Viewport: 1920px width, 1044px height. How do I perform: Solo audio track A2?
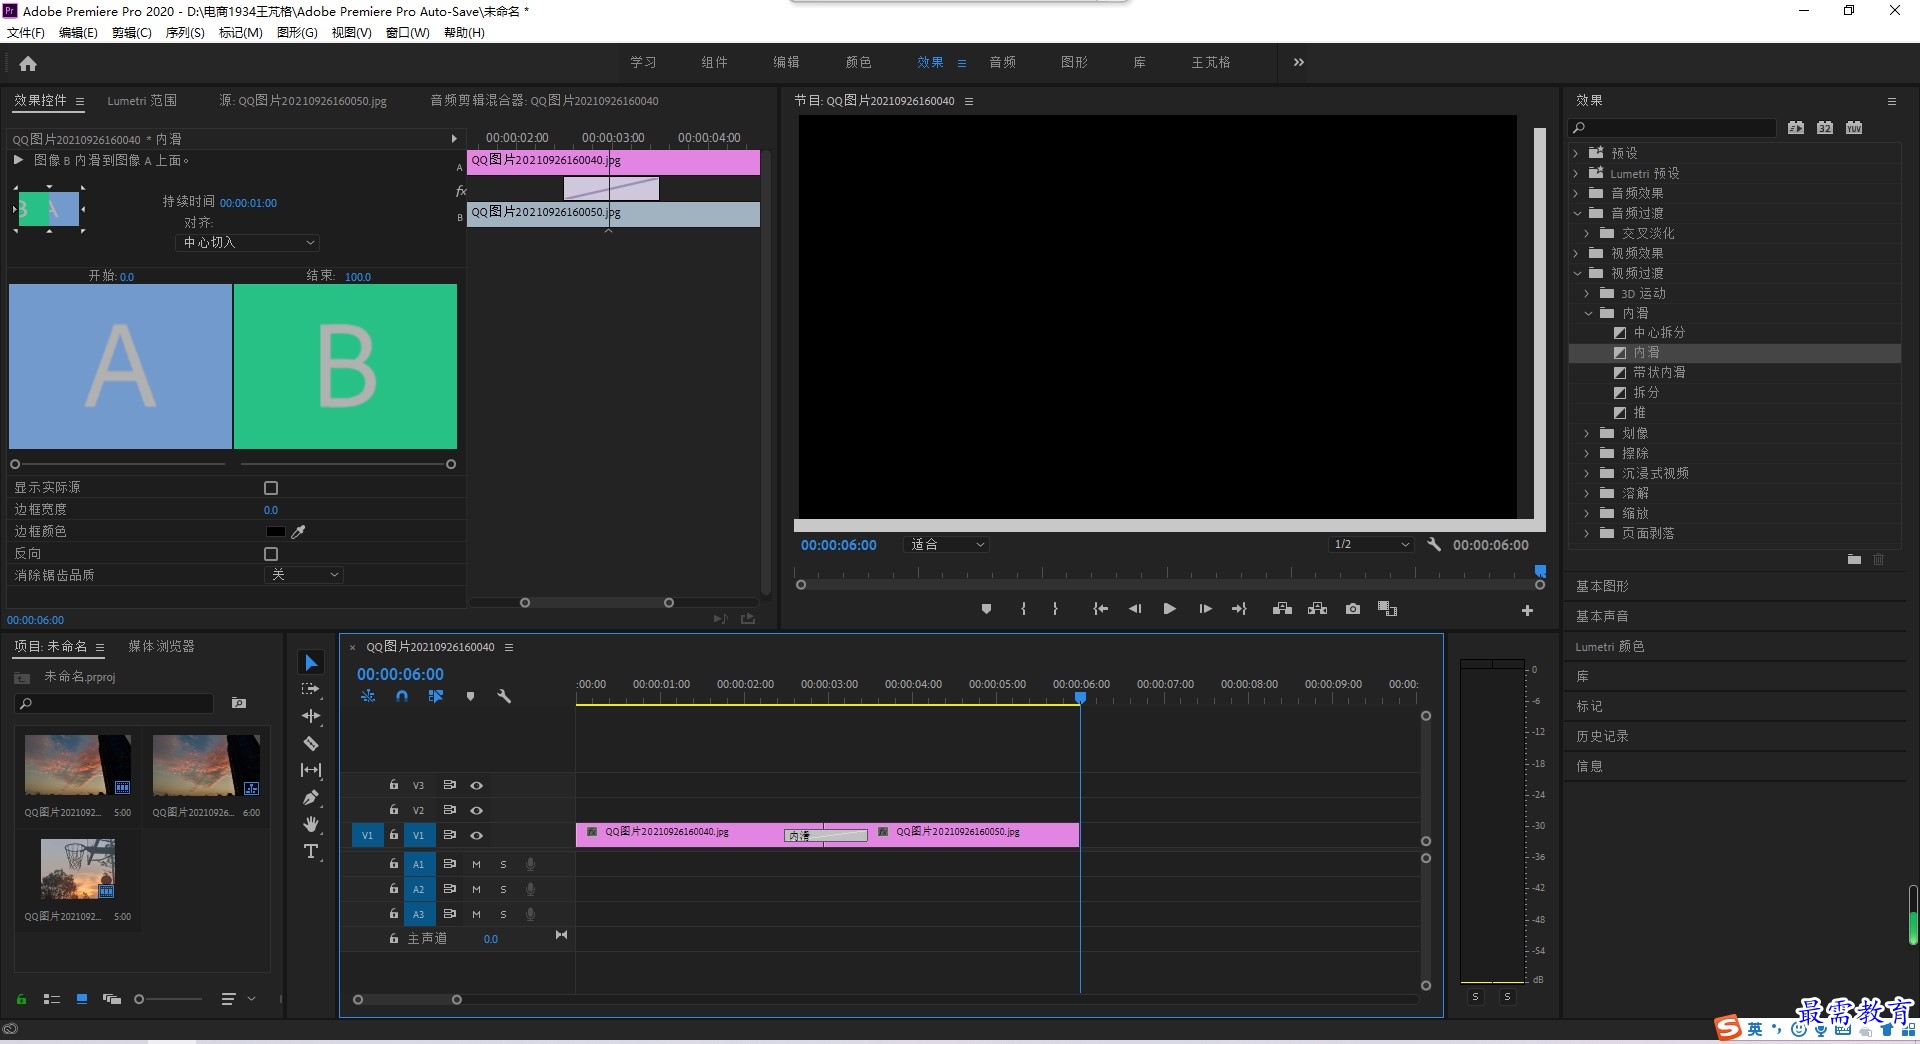pos(503,889)
